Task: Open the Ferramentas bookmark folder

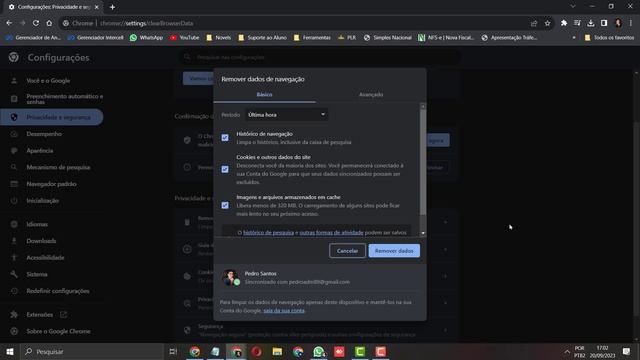Action: click(x=312, y=38)
